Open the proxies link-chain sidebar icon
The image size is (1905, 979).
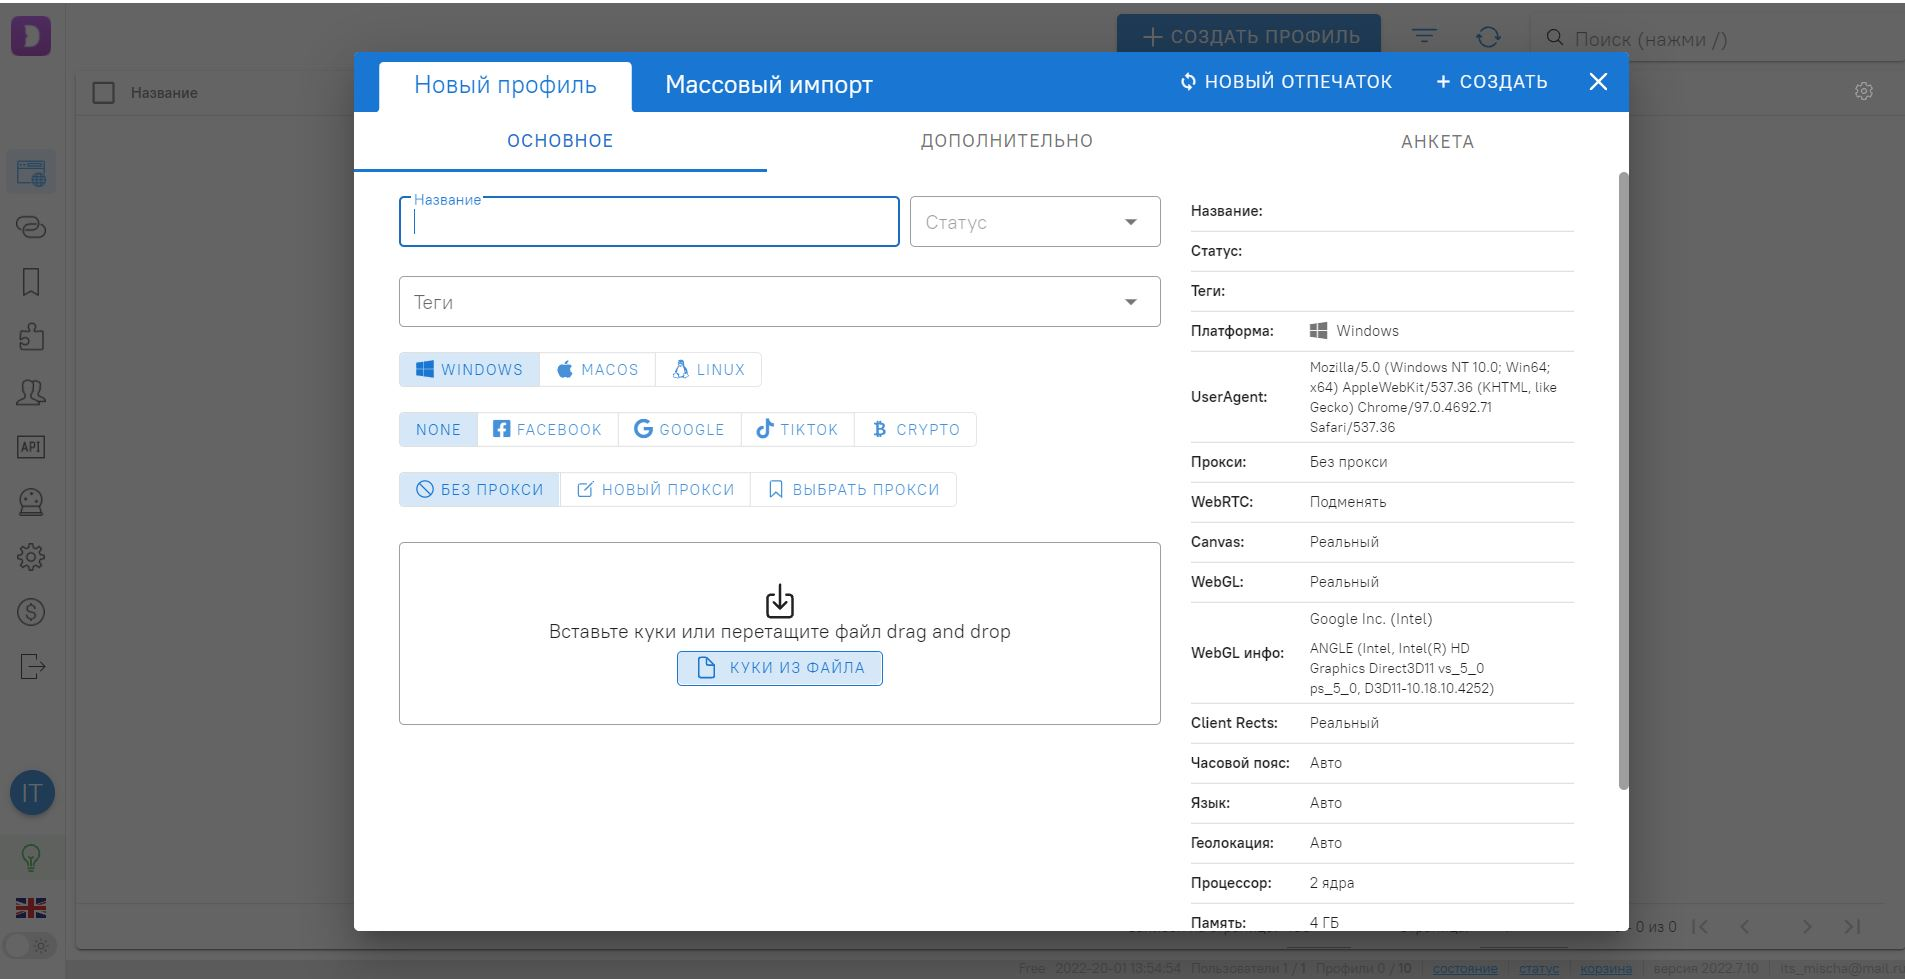pyautogui.click(x=31, y=227)
